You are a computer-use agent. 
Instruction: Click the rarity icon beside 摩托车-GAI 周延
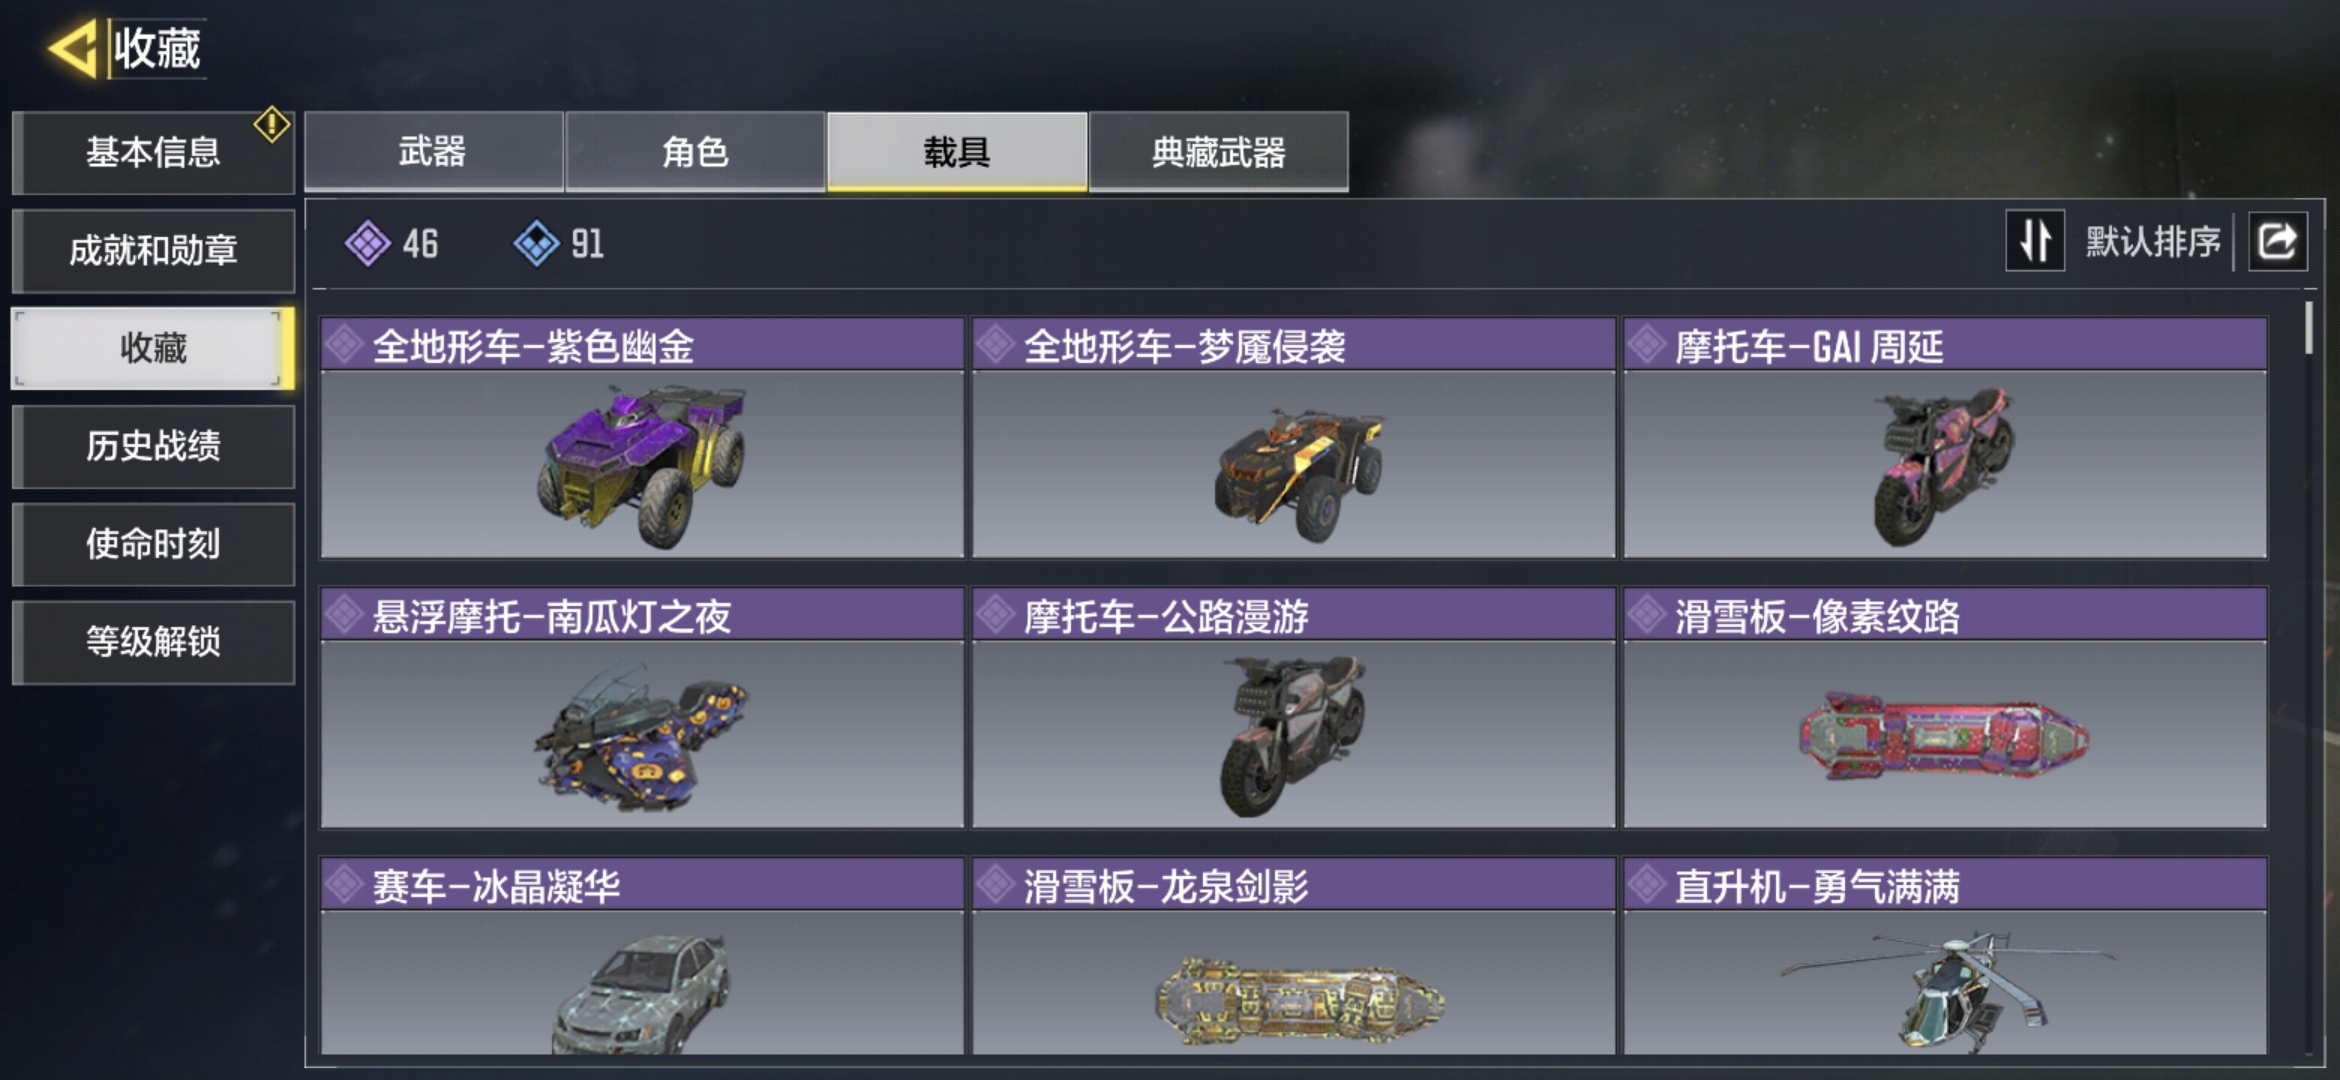pos(1647,344)
